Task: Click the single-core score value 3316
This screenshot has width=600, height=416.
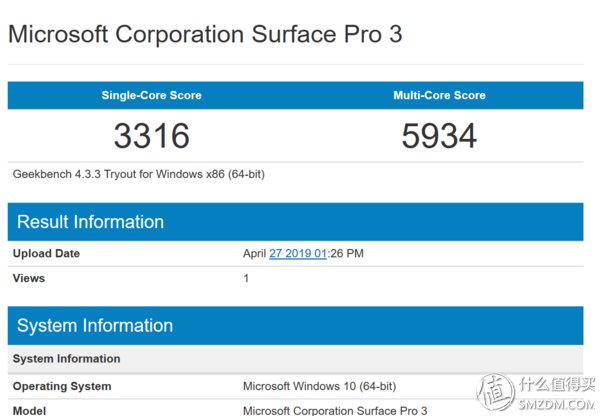Action: 152,136
